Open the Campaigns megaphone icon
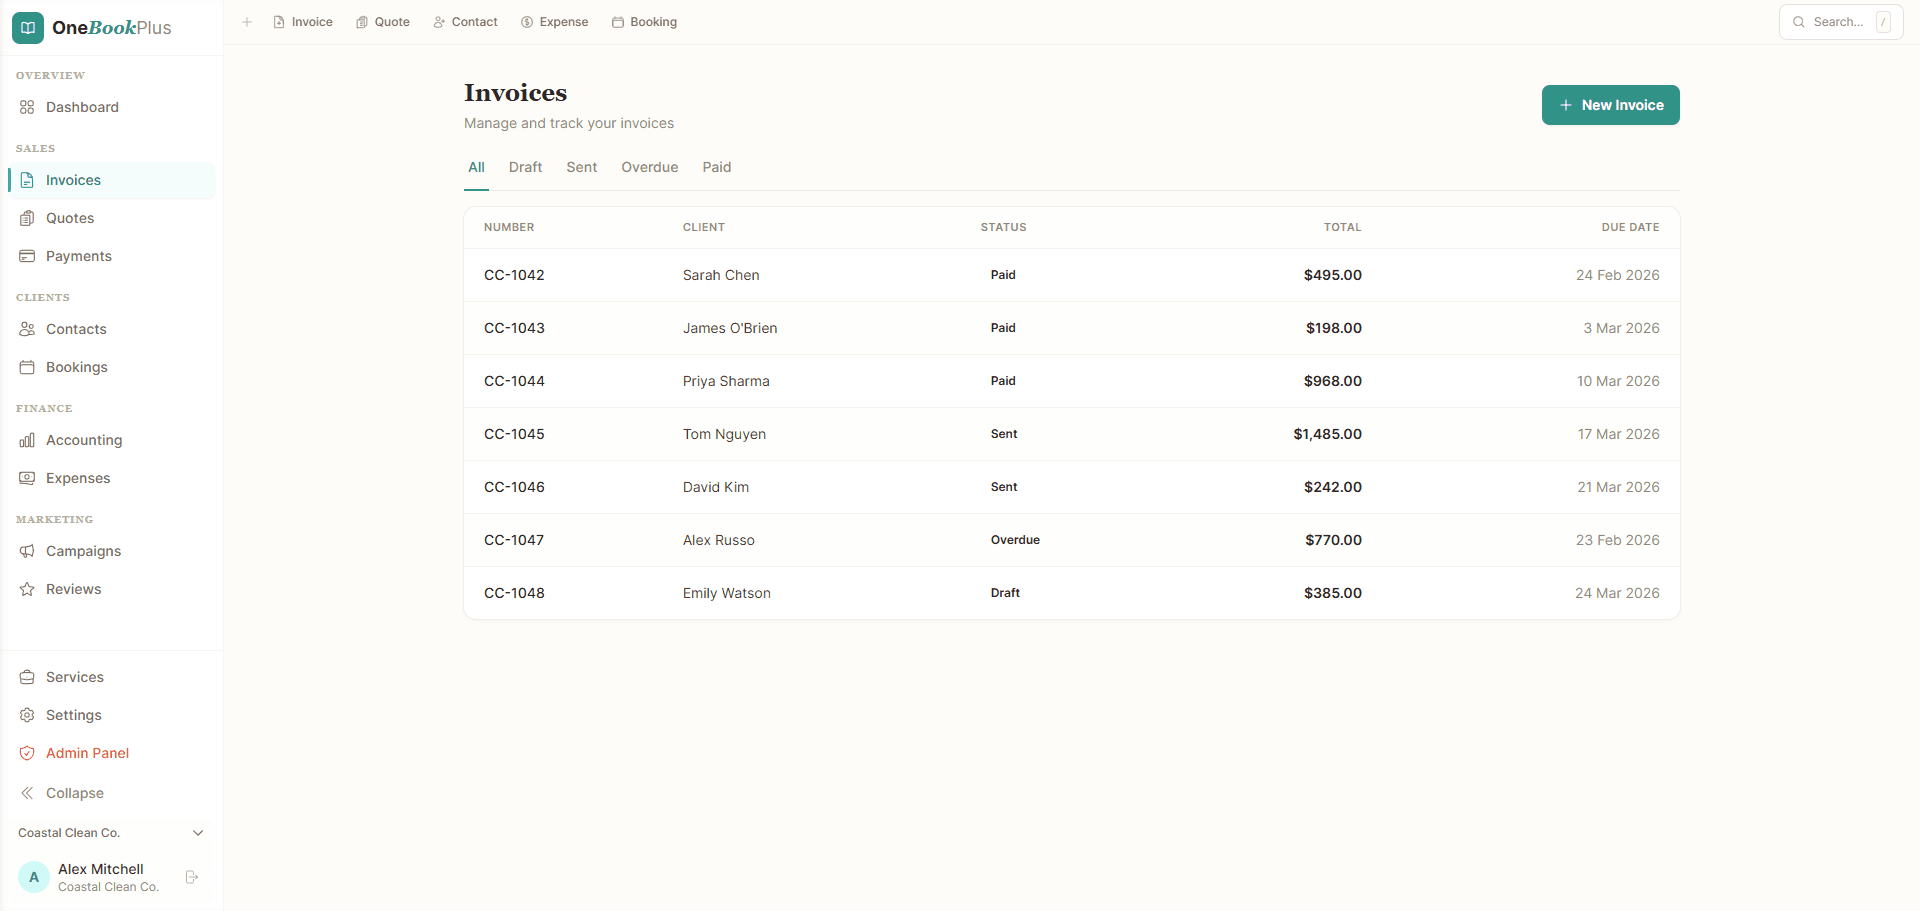This screenshot has height=911, width=1920. coord(27,551)
